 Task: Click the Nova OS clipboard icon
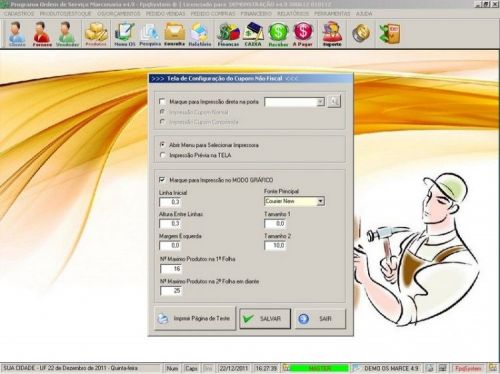[125, 34]
